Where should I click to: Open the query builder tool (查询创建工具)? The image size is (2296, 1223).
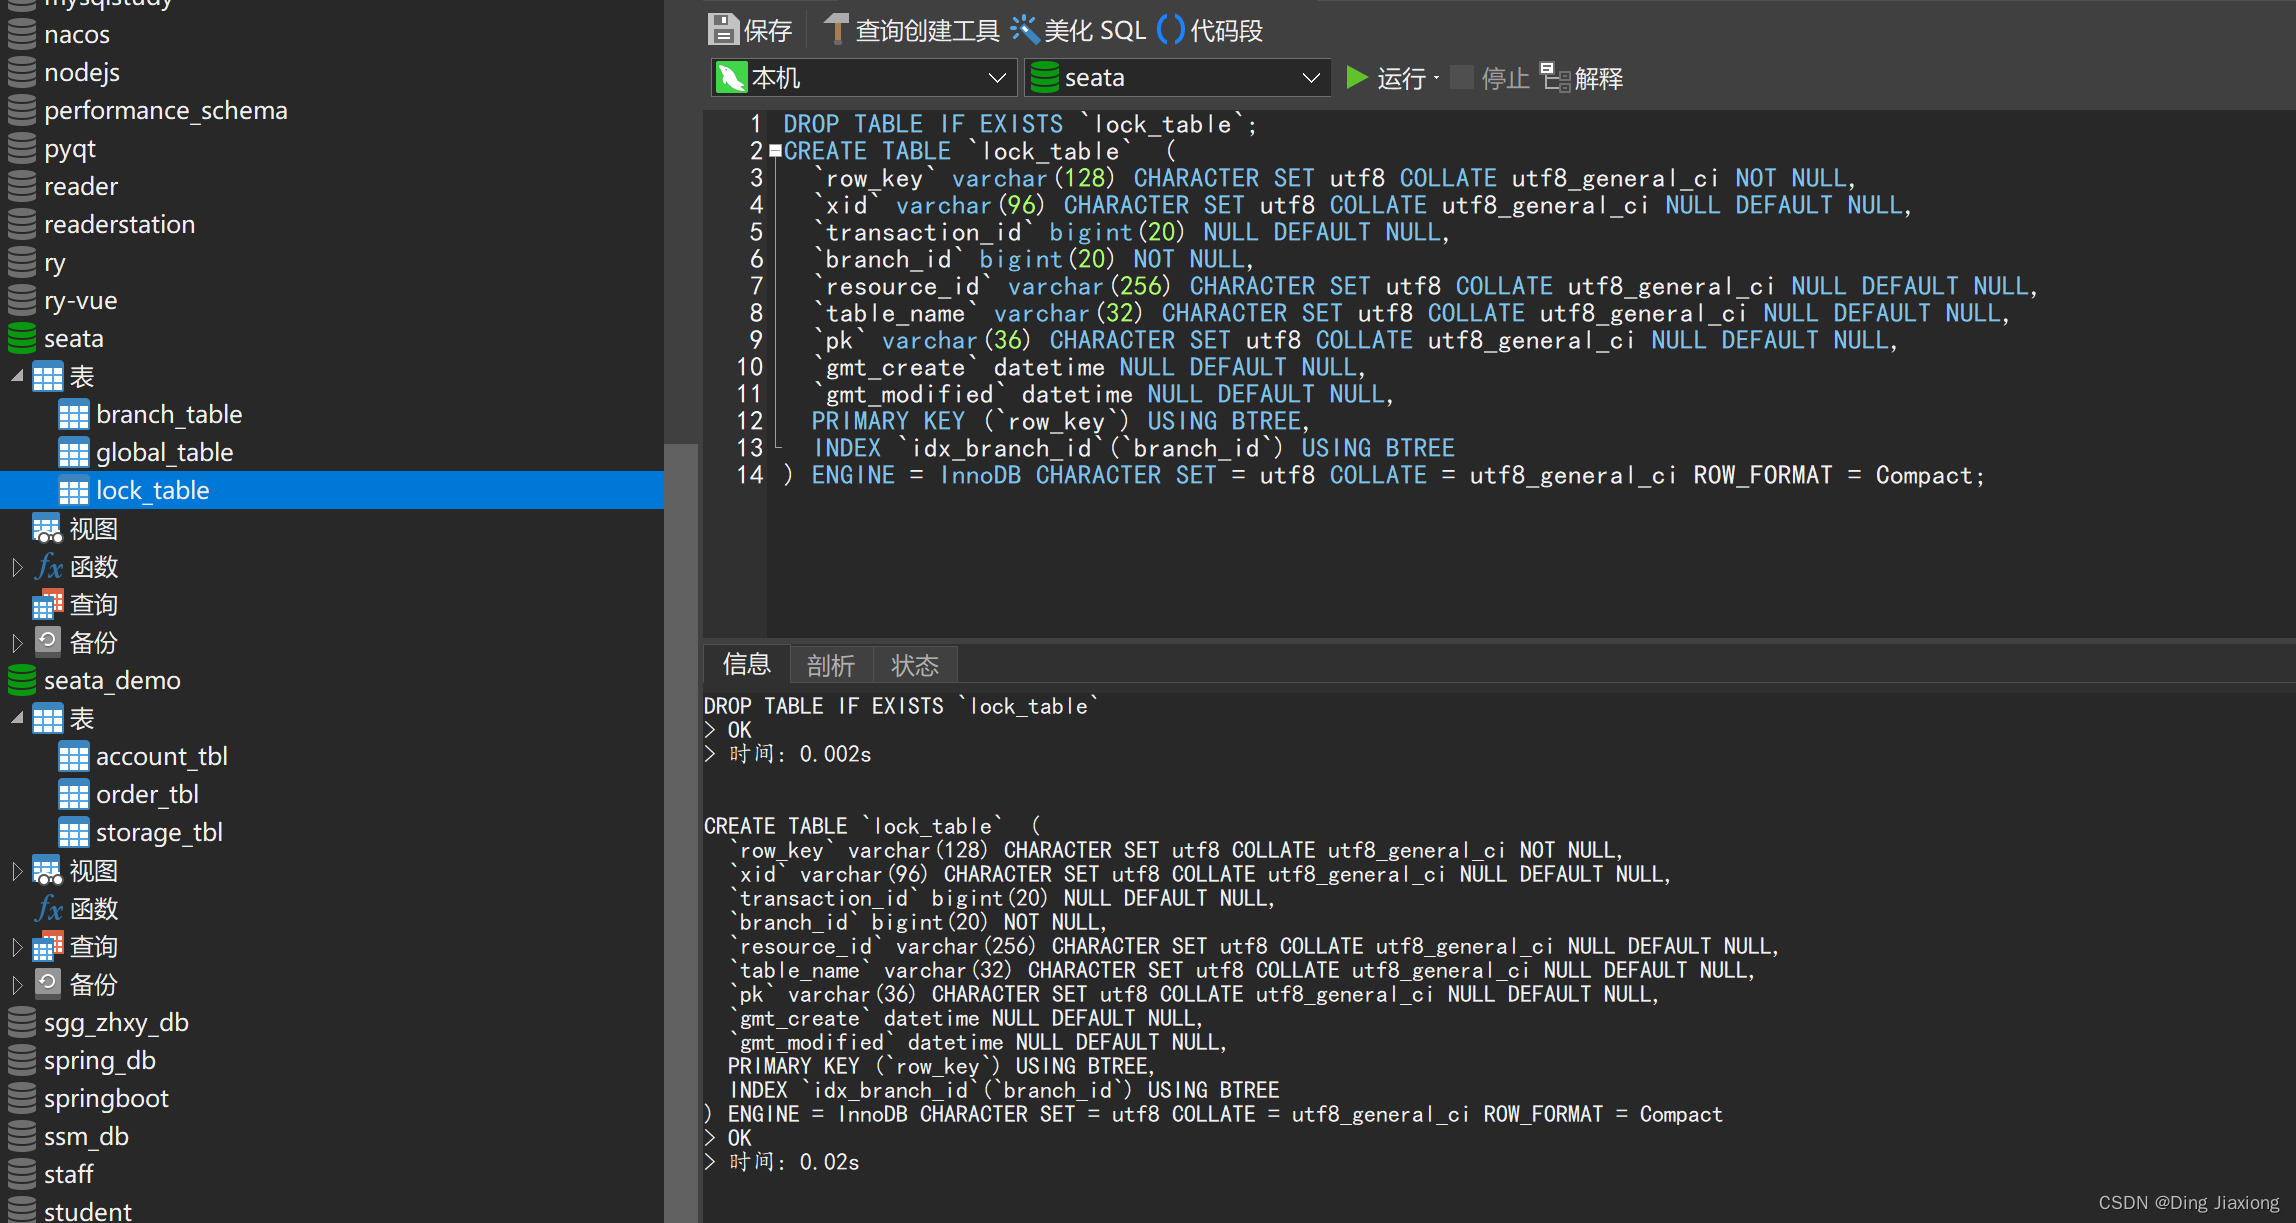click(910, 30)
